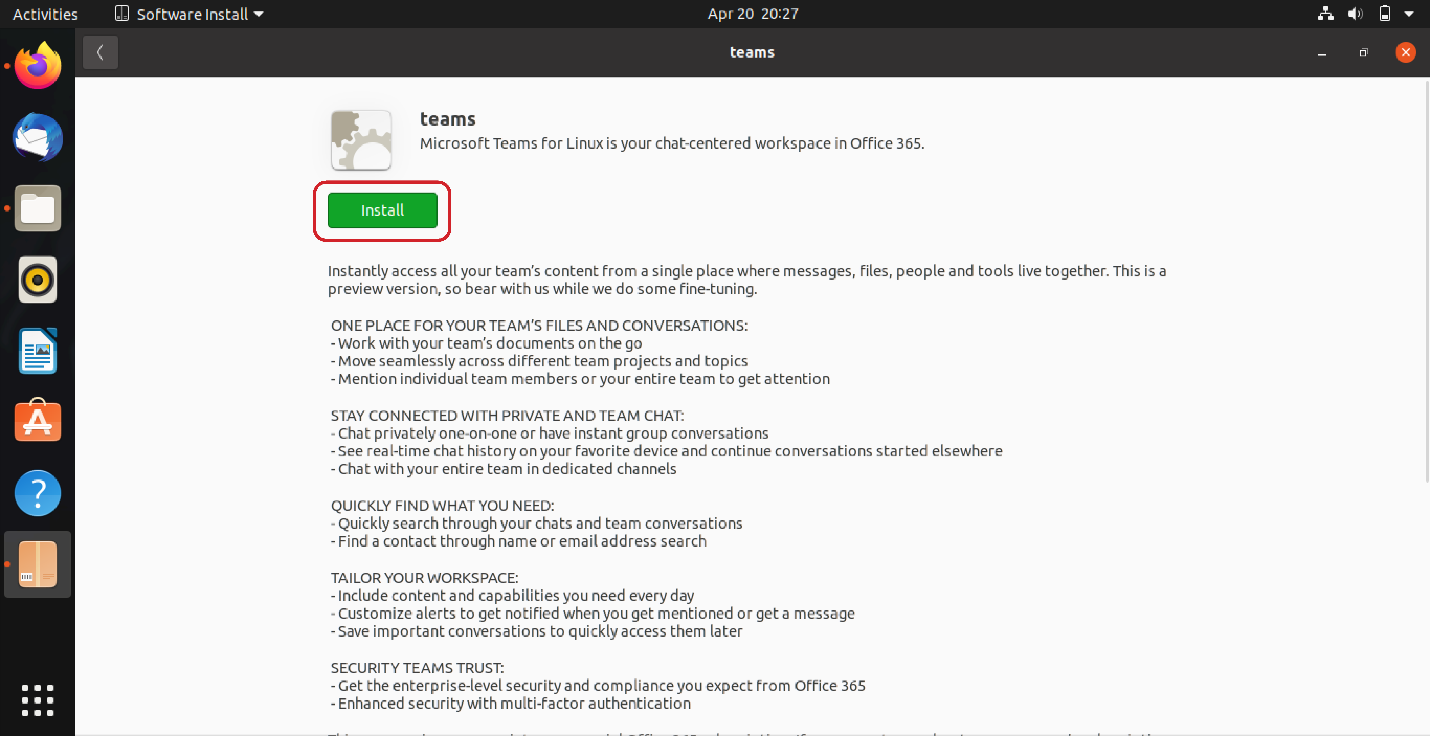Open Rhythmbox music player from the dock
This screenshot has height=736, width=1430.
[x=38, y=280]
